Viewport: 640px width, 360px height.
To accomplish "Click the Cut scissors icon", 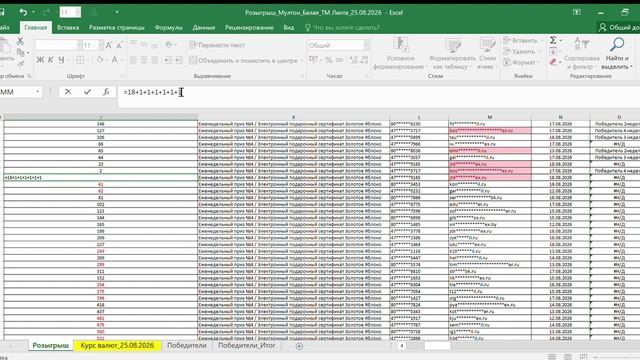I will pos(20,41).
